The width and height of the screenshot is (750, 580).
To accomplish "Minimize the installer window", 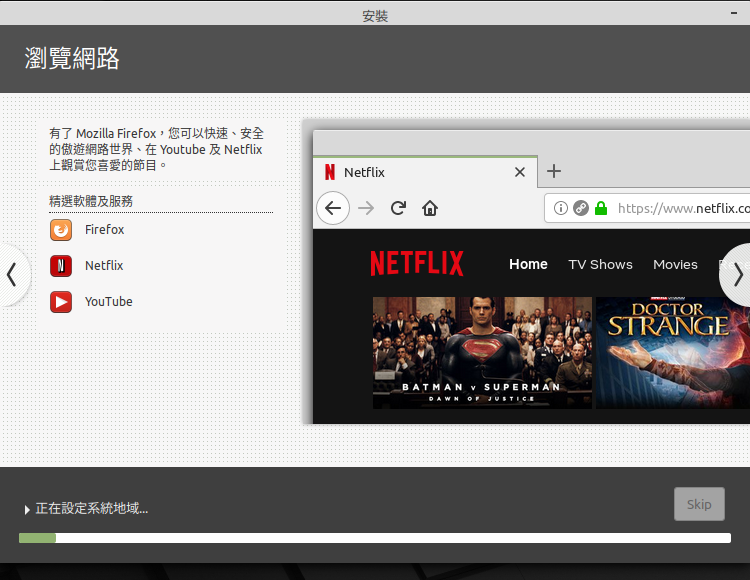I will 734,13.
